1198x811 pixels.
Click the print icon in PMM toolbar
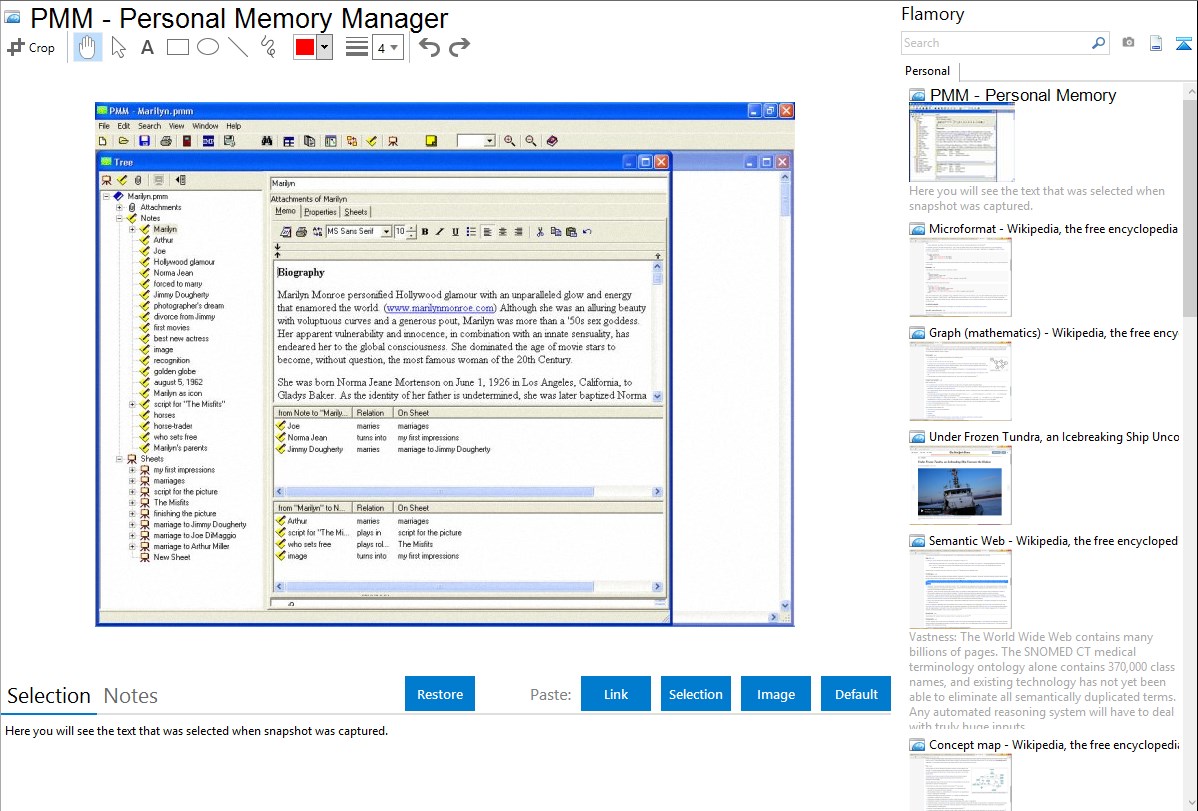click(165, 141)
